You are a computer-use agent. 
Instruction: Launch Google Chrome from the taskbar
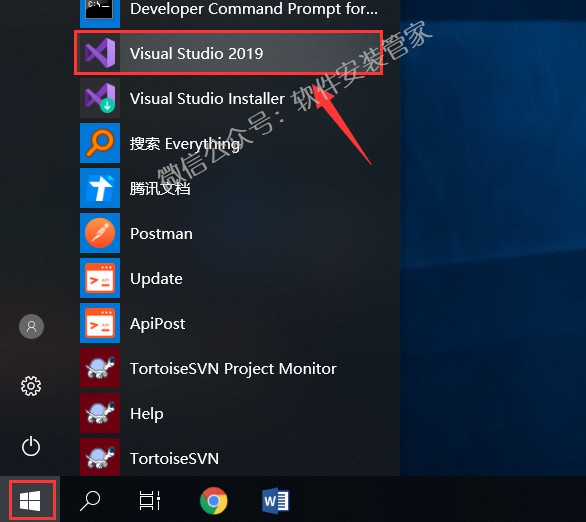tap(214, 501)
